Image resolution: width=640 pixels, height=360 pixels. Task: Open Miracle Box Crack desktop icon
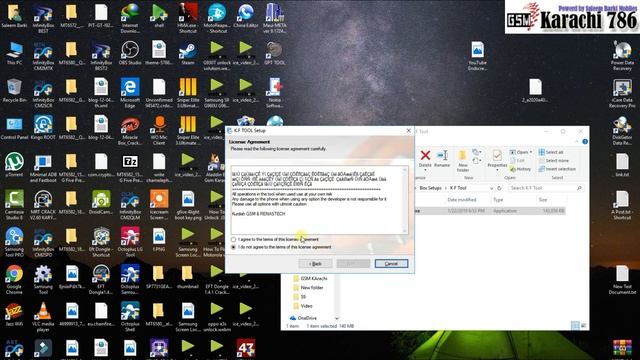[130, 131]
